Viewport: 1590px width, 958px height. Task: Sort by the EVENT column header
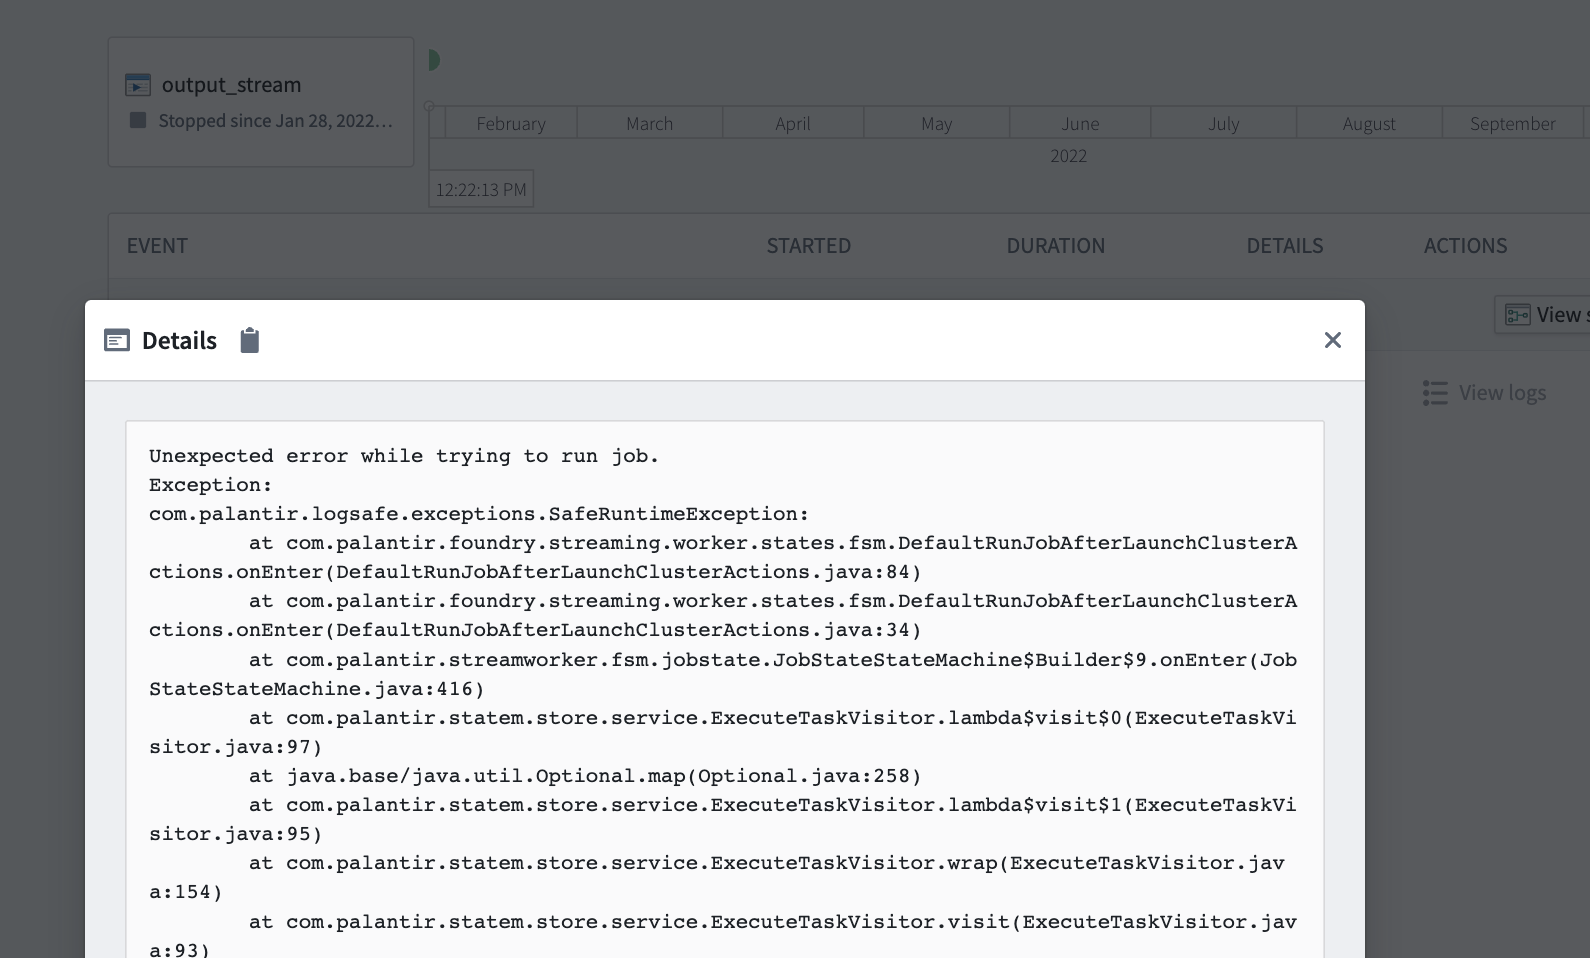click(x=157, y=246)
